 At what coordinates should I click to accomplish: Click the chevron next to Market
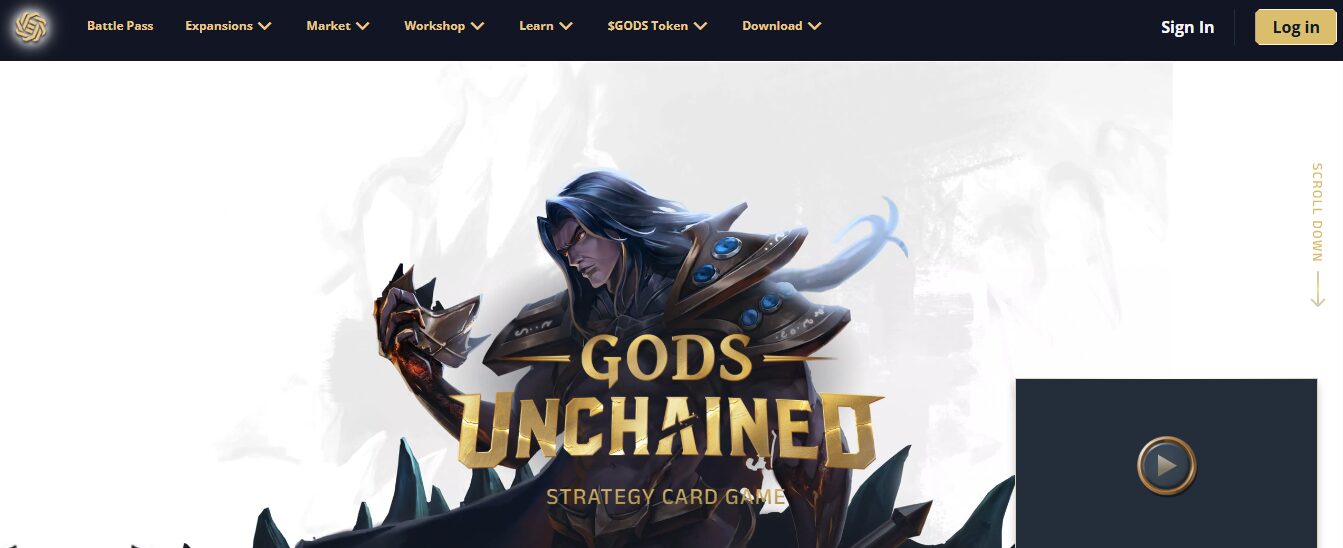(362, 26)
